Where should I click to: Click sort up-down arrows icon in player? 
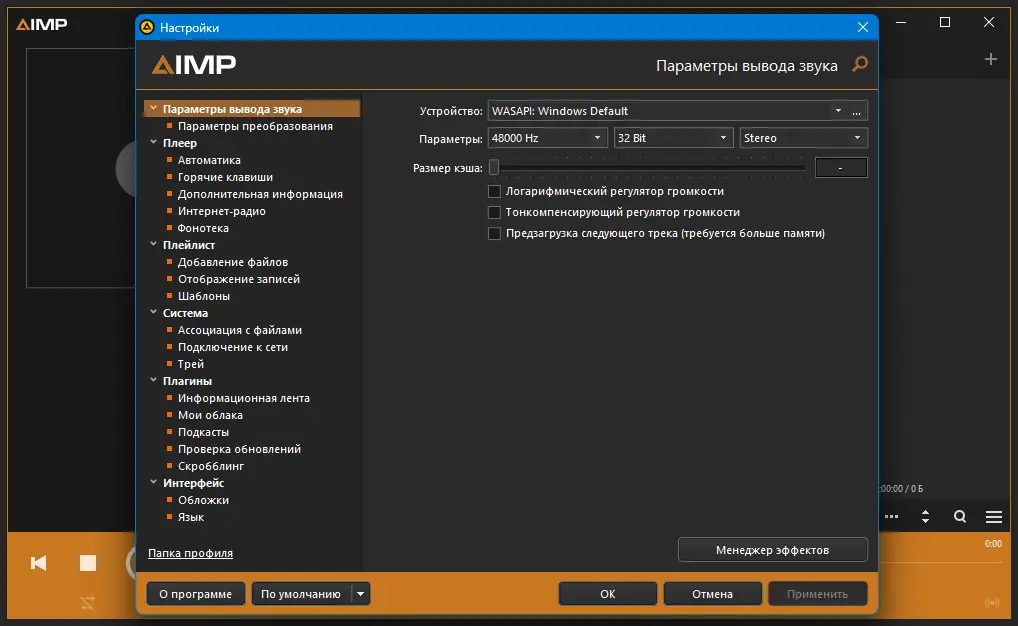[925, 517]
